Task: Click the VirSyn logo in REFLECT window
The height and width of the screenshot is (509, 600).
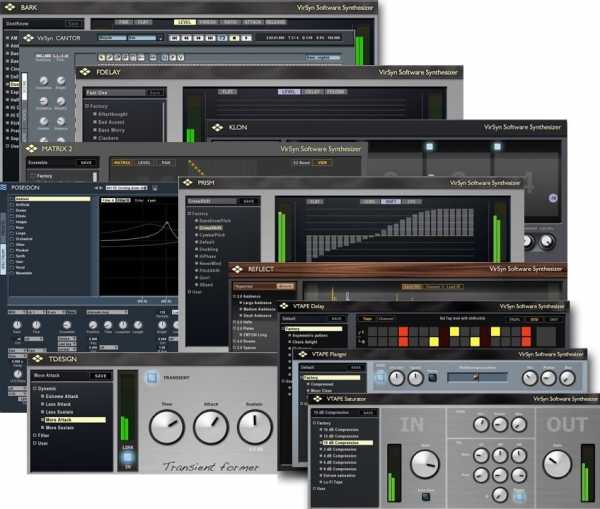Action: pos(237,269)
